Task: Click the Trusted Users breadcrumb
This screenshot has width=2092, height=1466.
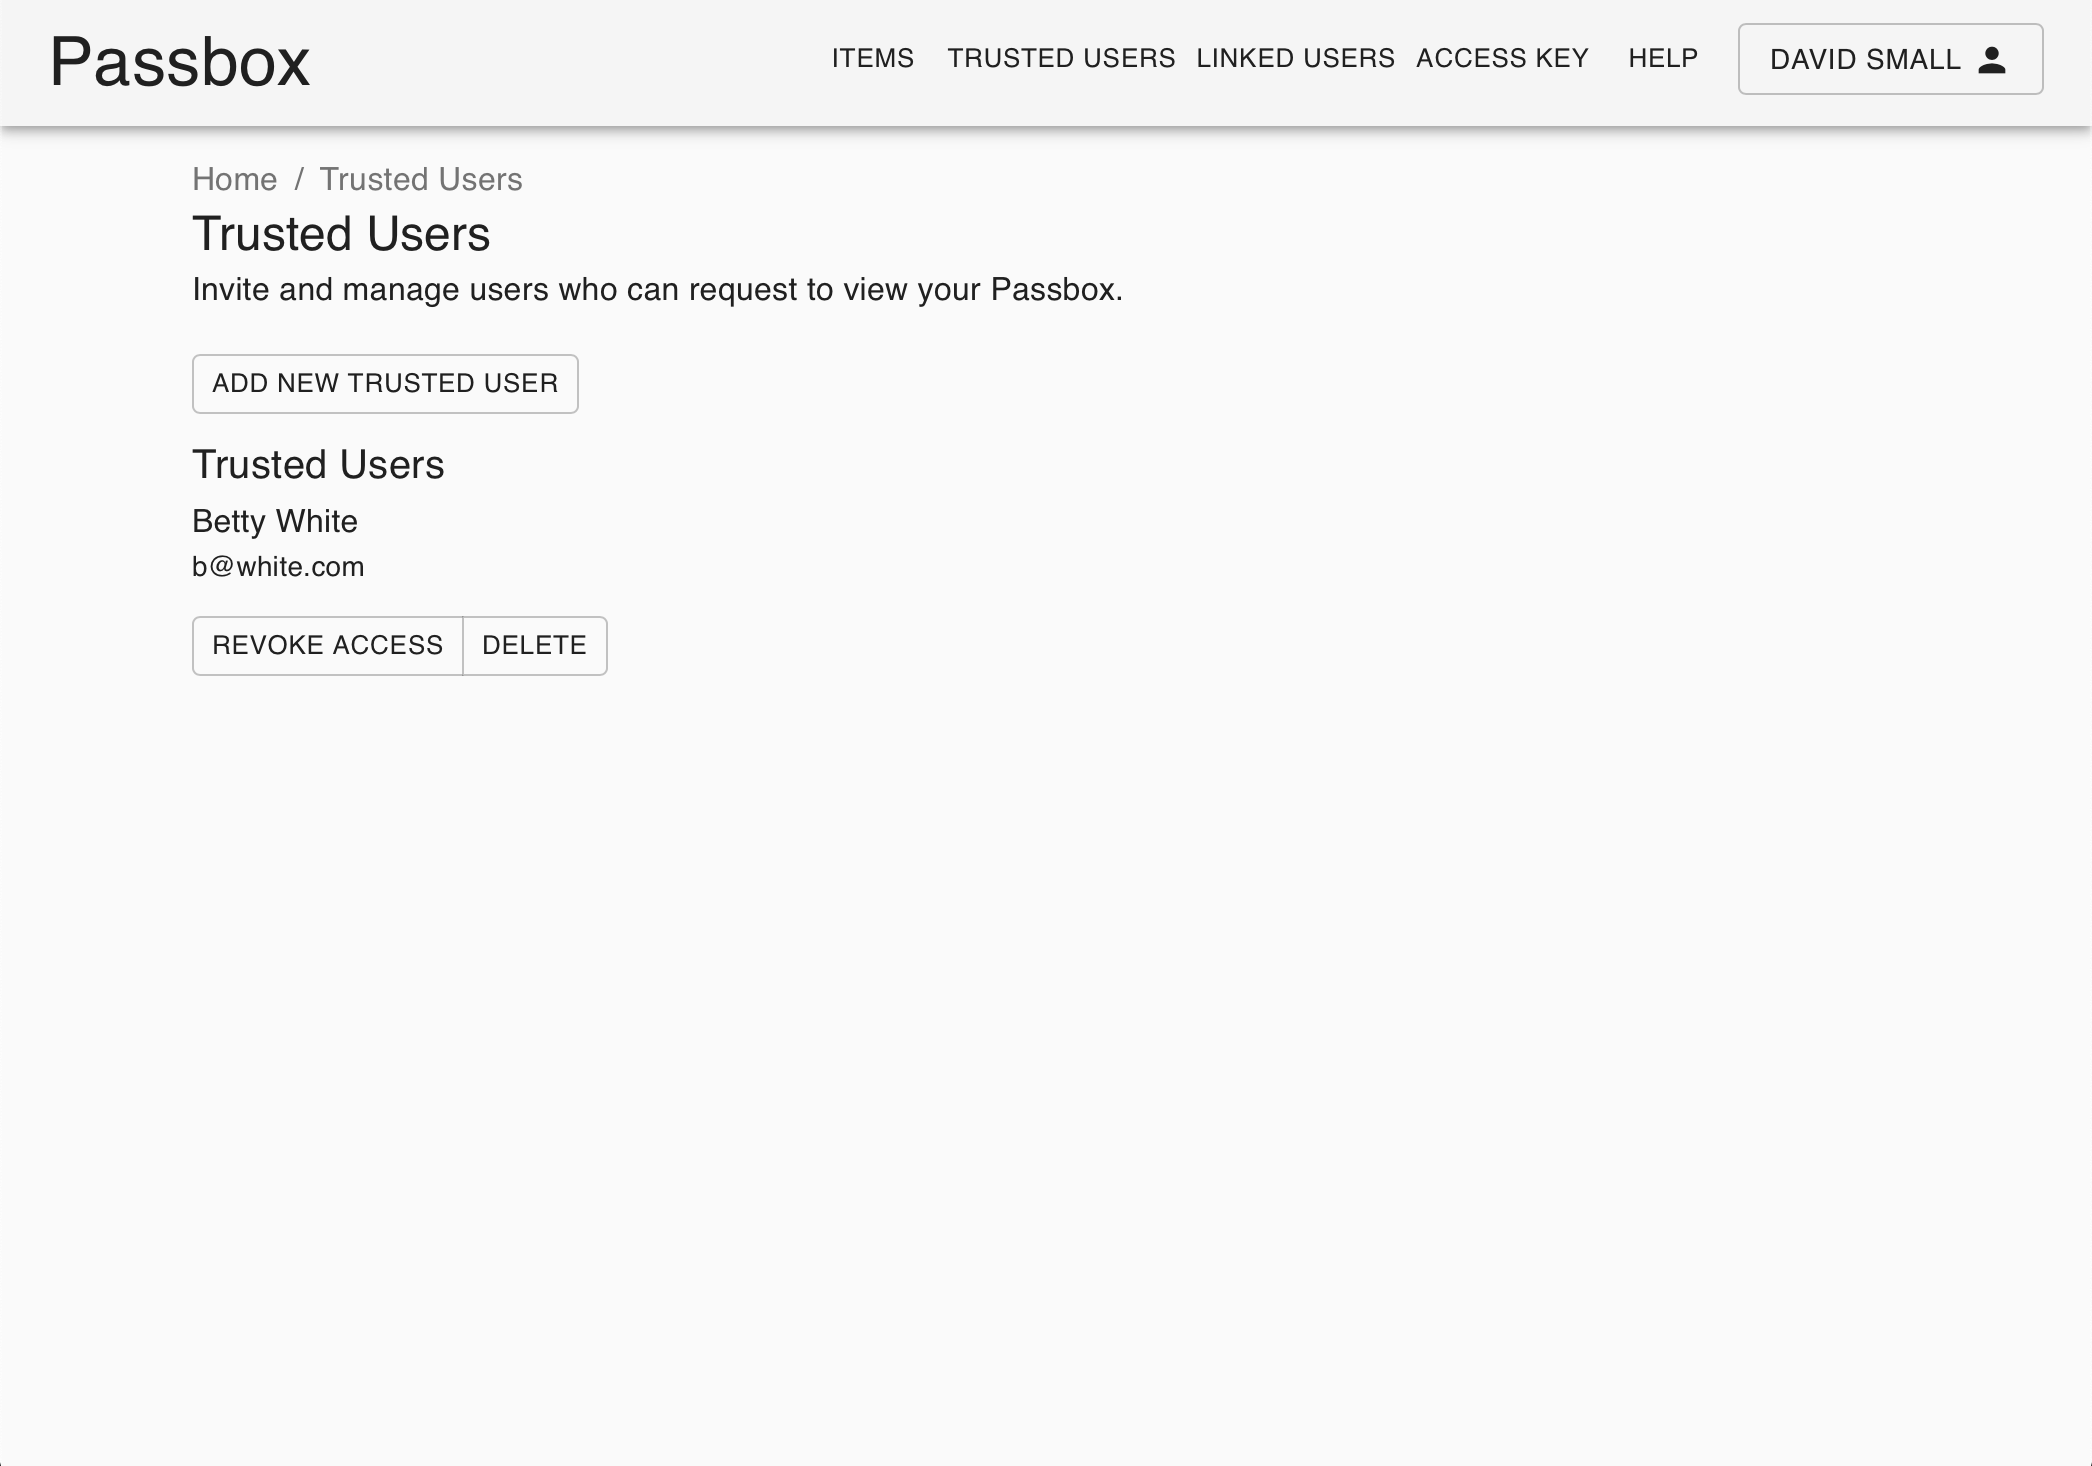Action: pyautogui.click(x=420, y=179)
